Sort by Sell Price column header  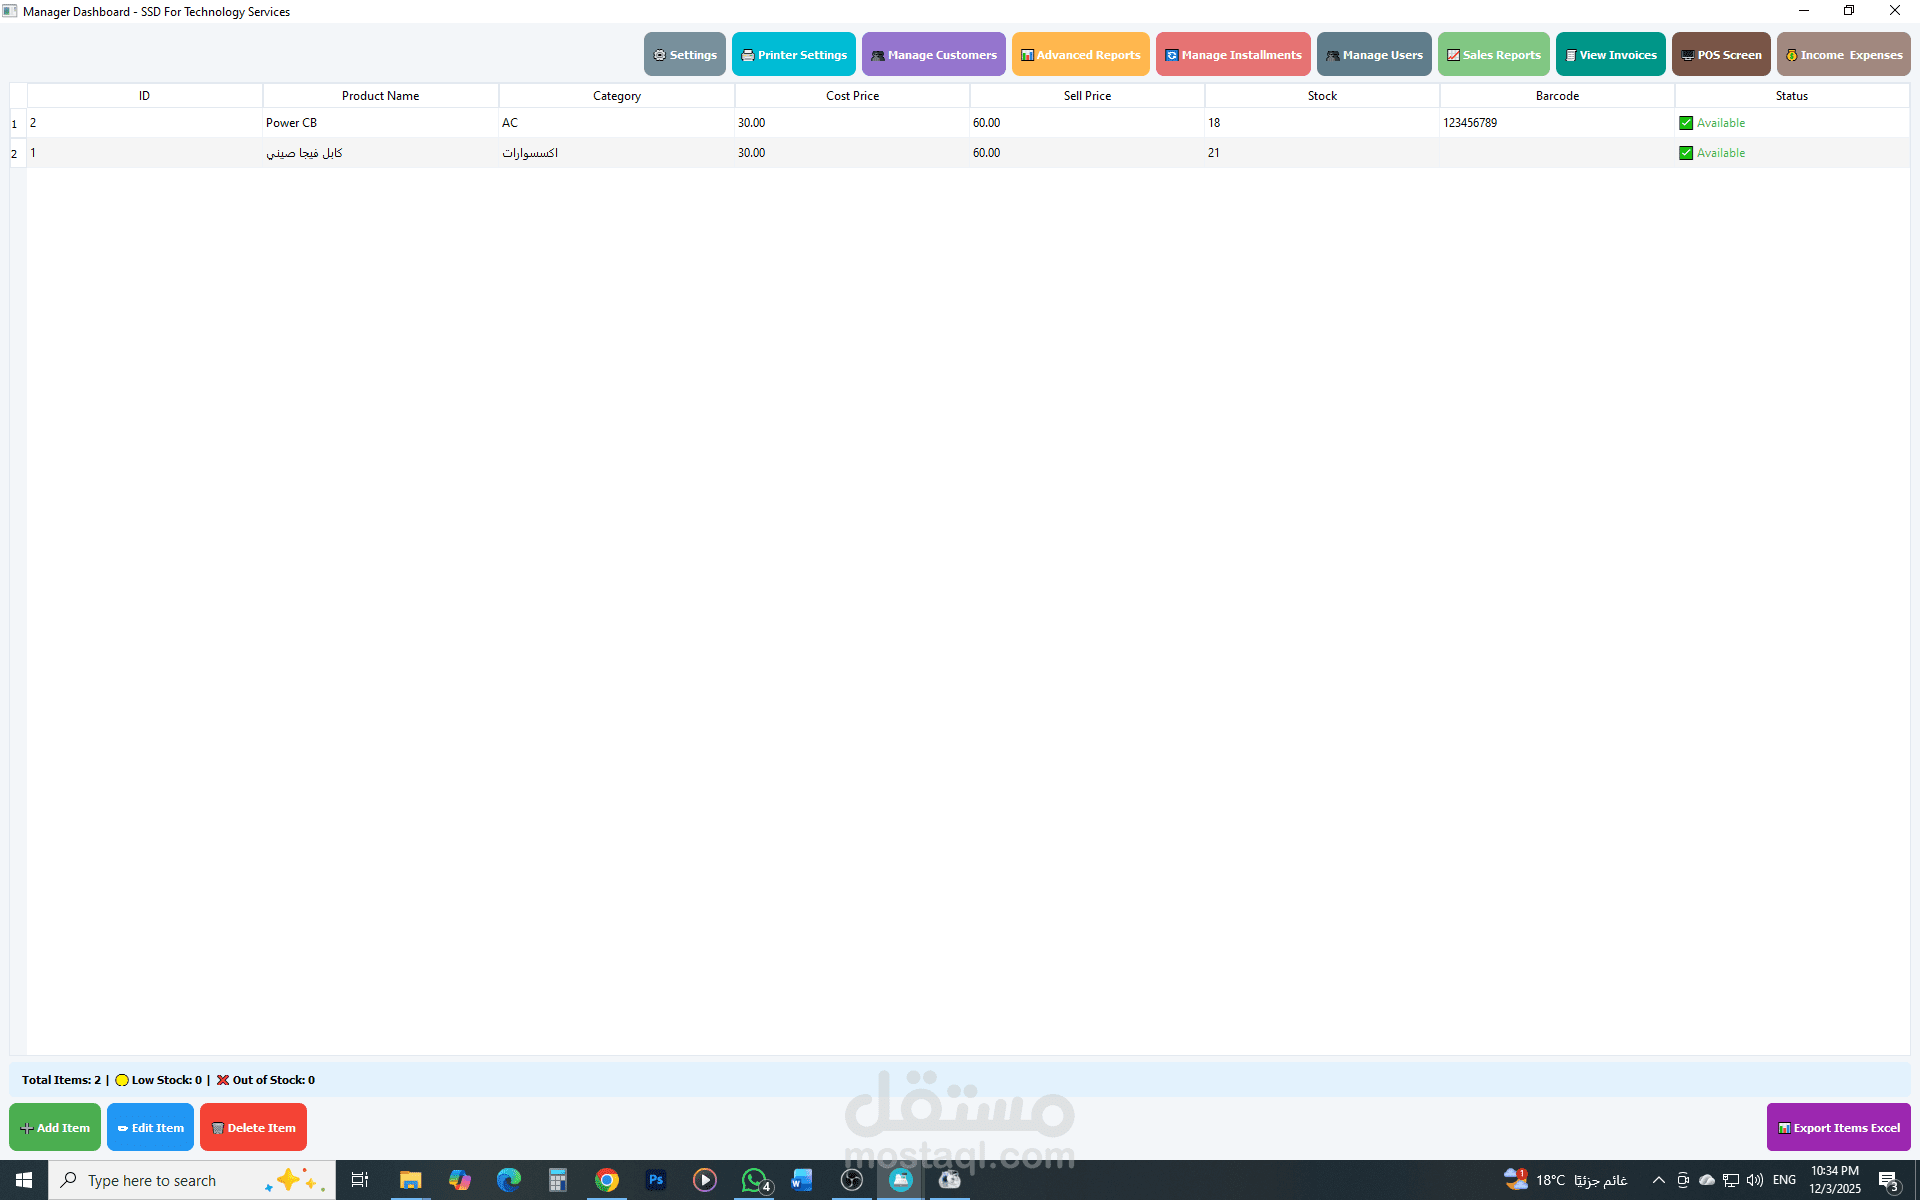click(x=1087, y=96)
